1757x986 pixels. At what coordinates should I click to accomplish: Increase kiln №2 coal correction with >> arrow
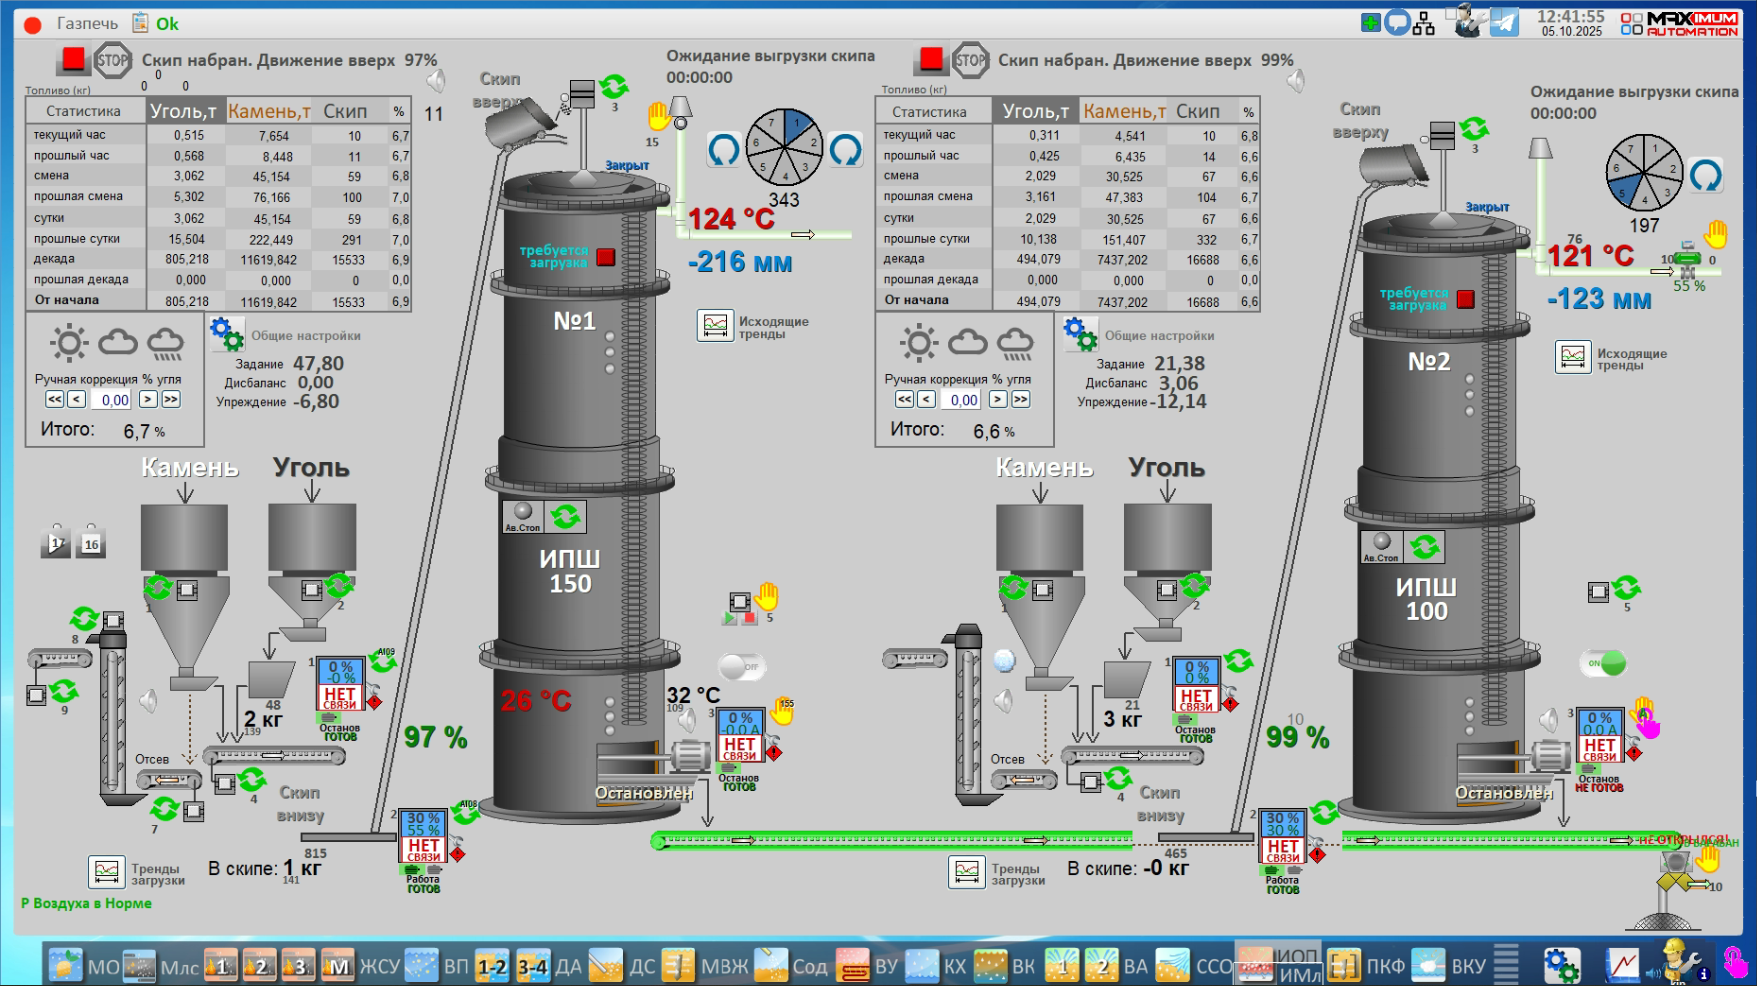[1020, 399]
